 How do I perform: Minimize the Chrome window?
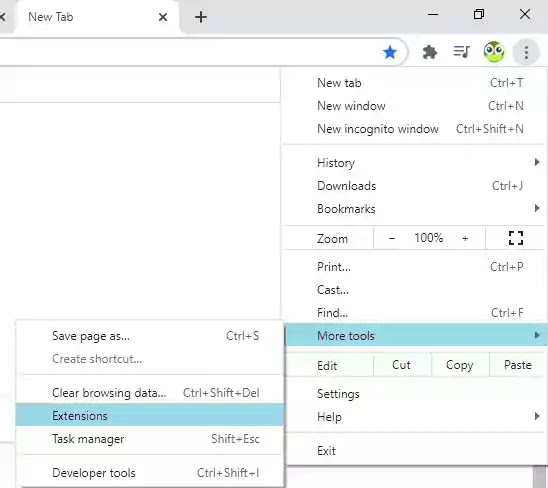coord(433,14)
